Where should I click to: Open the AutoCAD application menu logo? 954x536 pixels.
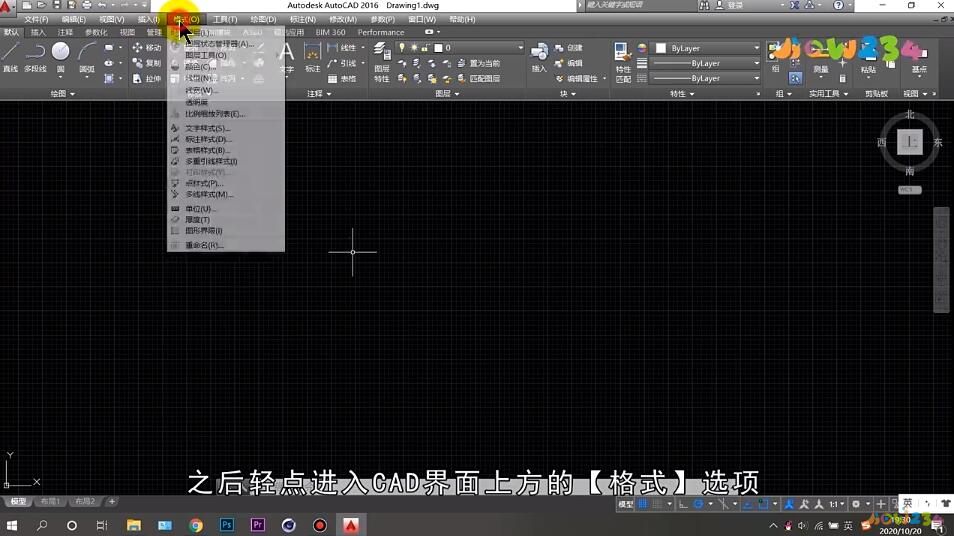tap(6, 7)
